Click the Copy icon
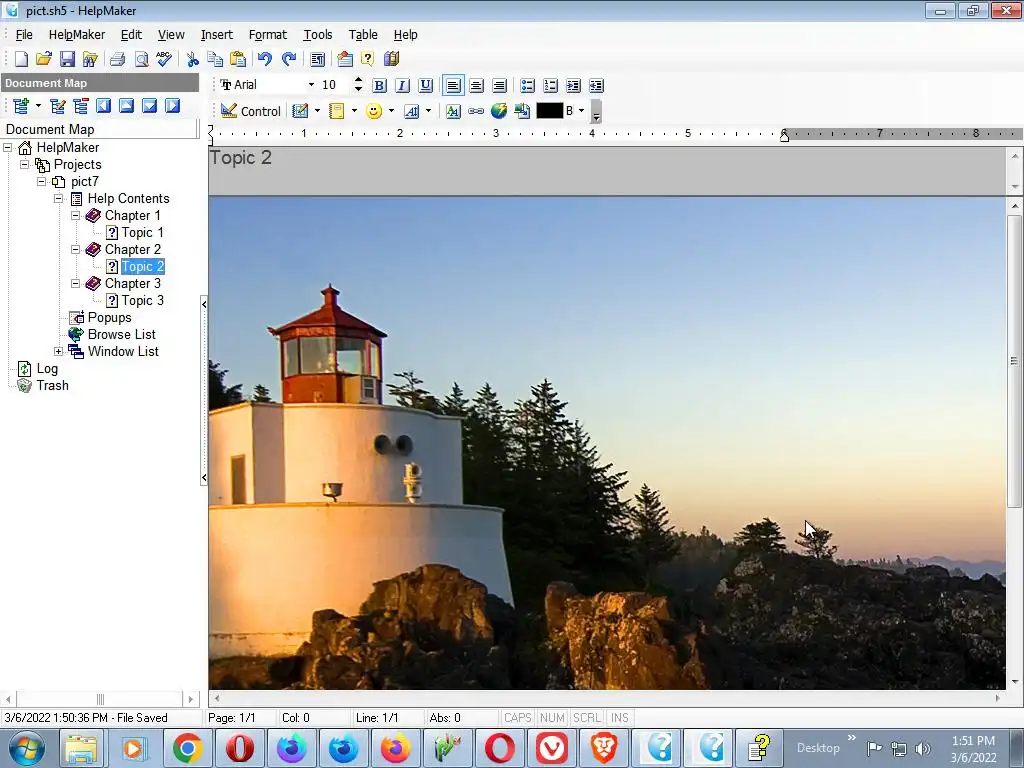The height and width of the screenshot is (768, 1024). tap(215, 59)
